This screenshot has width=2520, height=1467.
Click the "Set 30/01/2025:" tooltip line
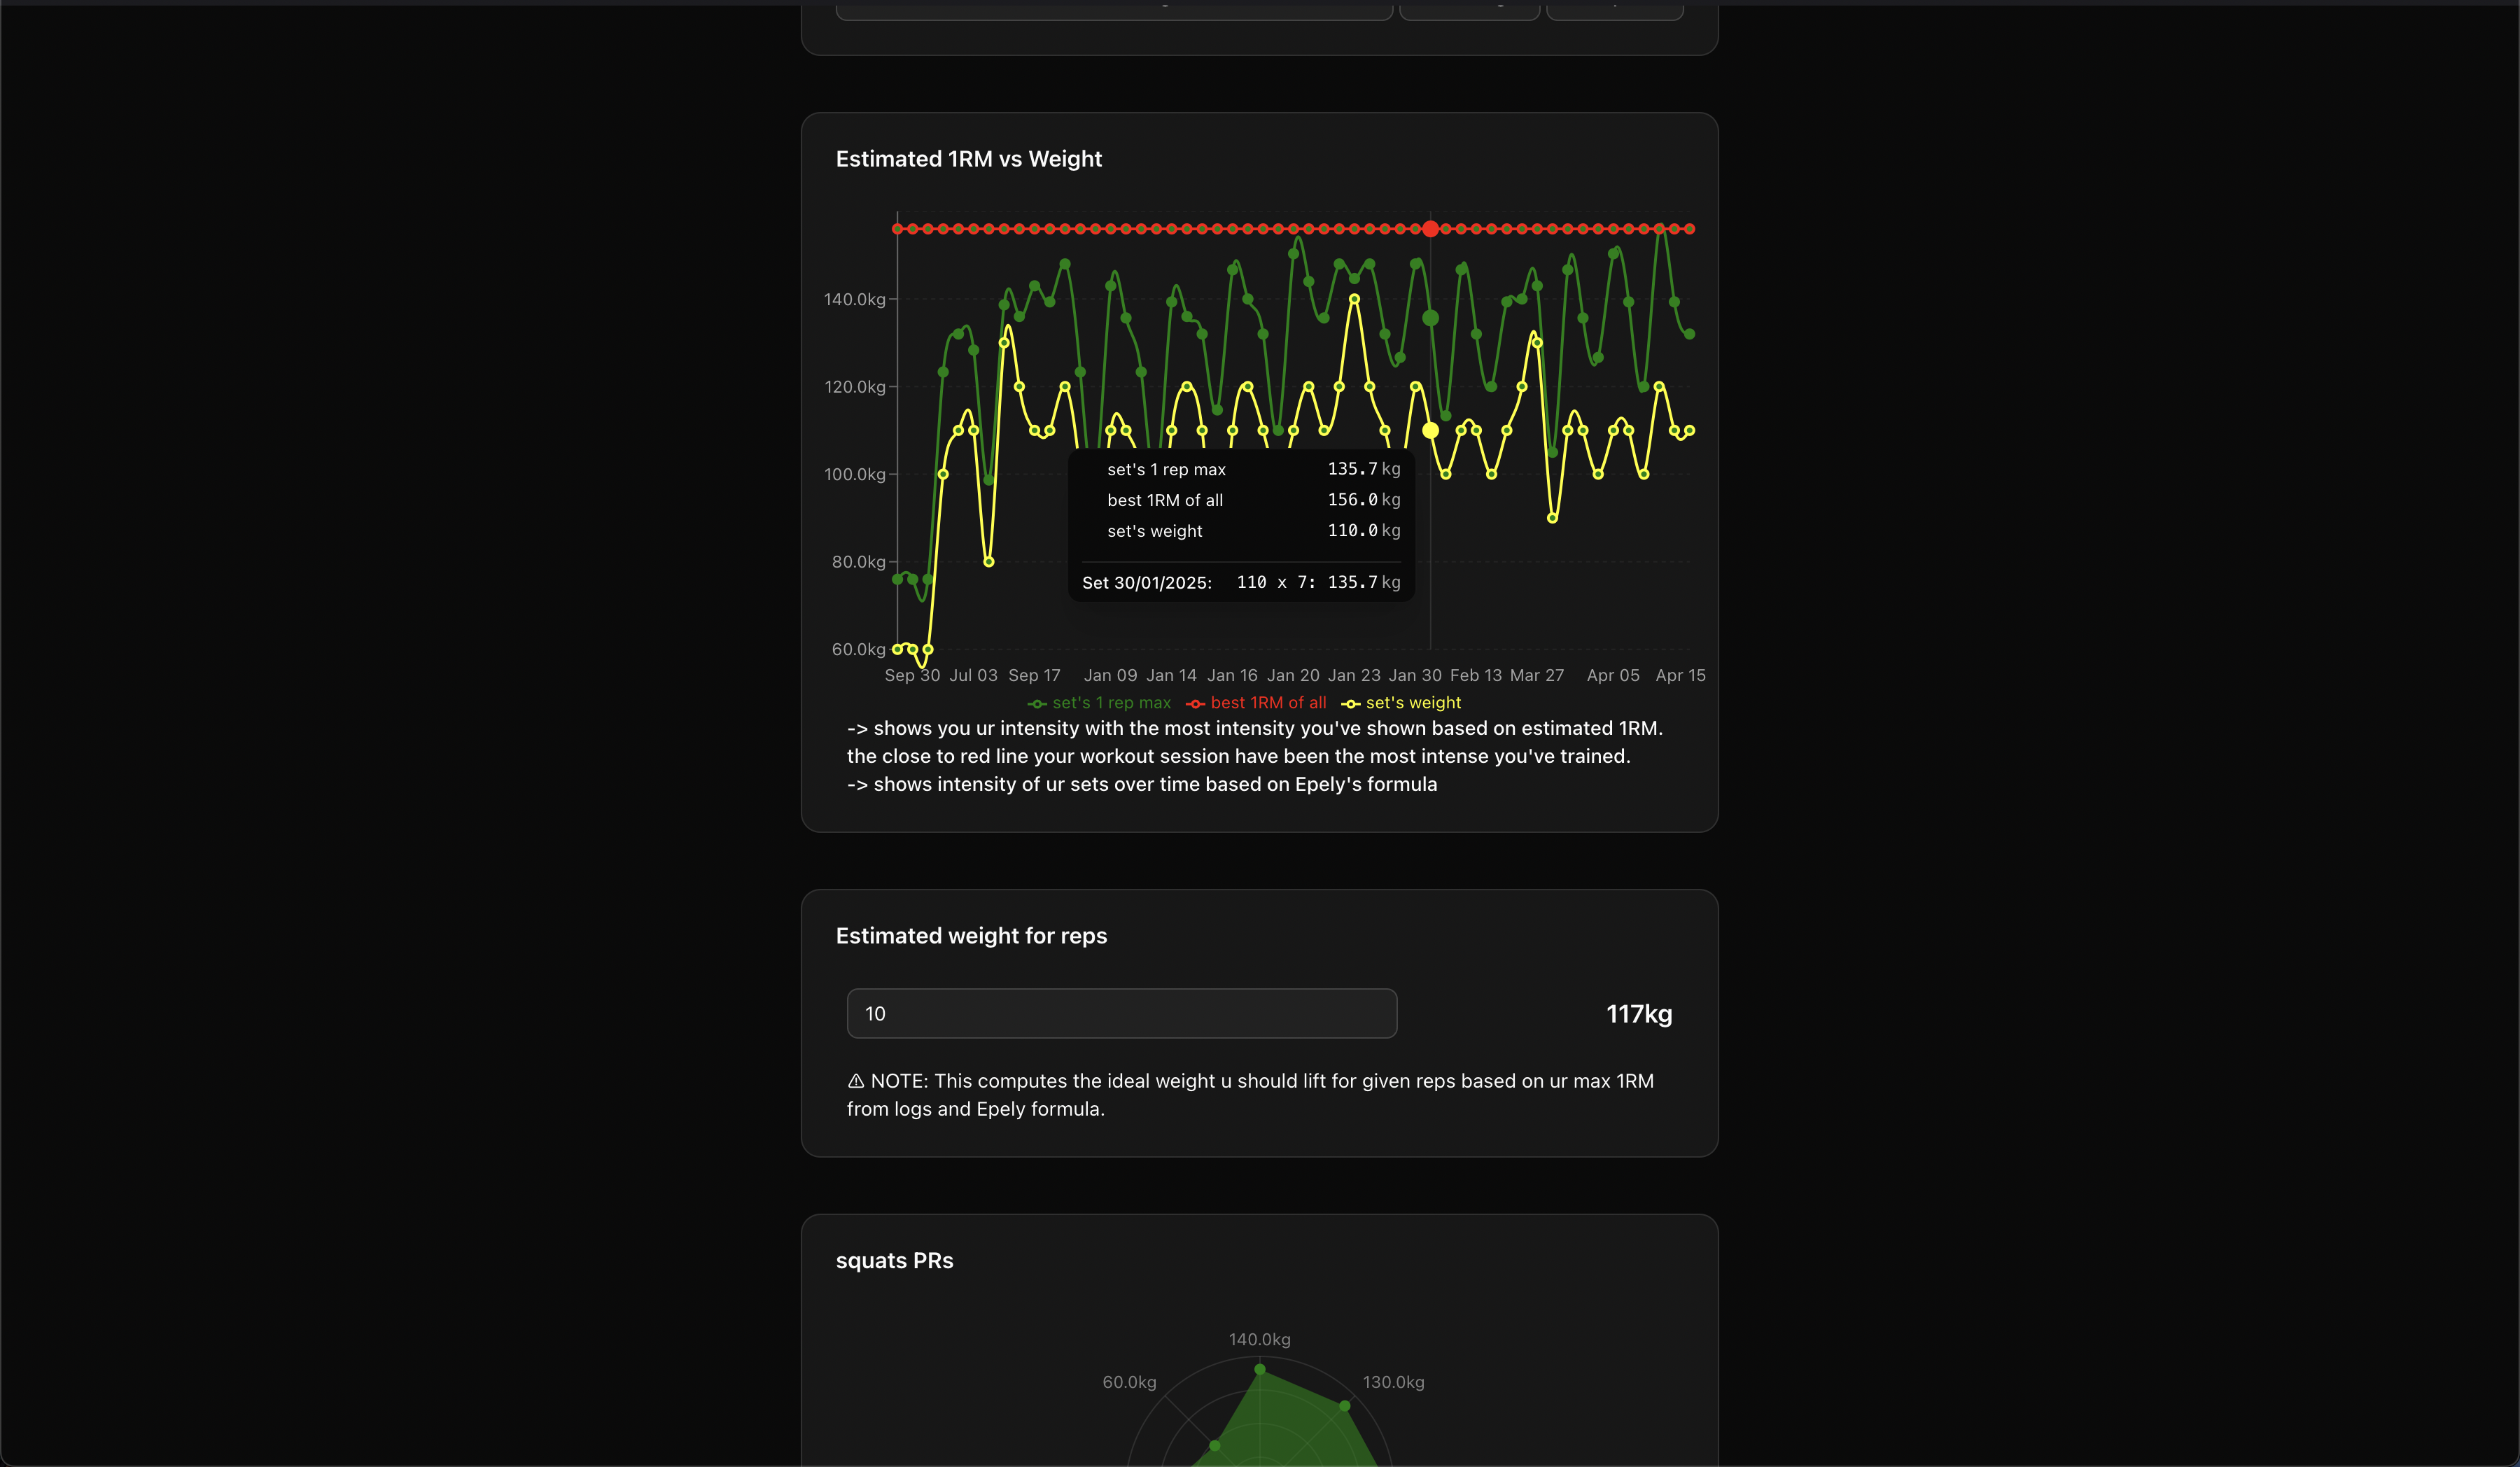pyautogui.click(x=1241, y=582)
